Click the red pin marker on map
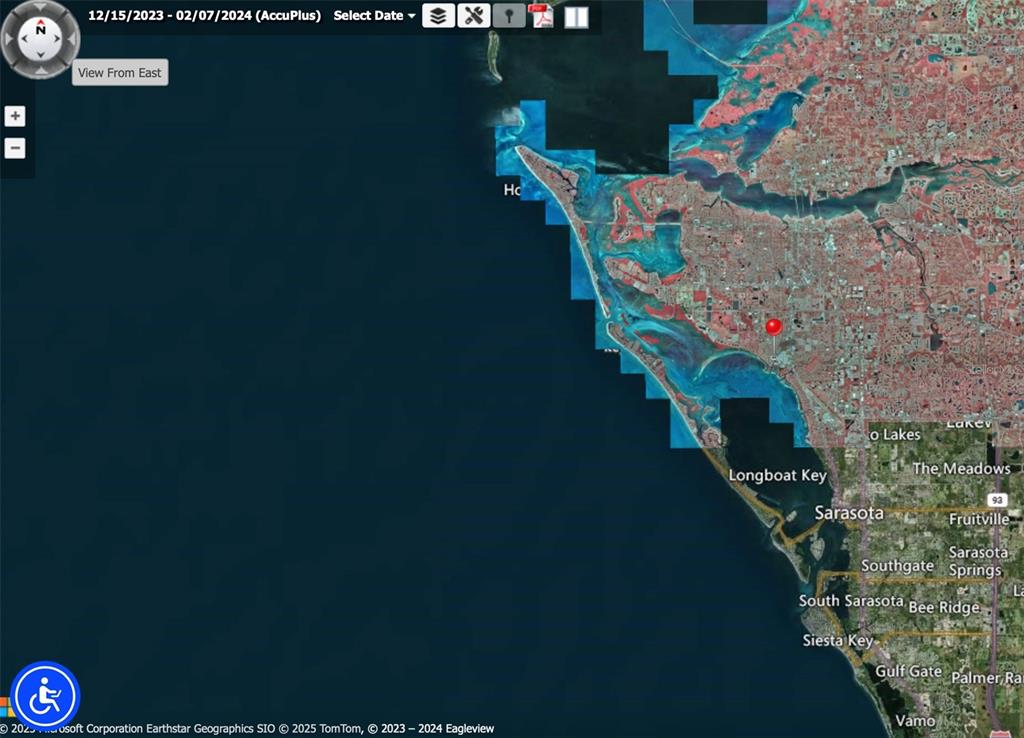The height and width of the screenshot is (738, 1024). tap(773, 327)
